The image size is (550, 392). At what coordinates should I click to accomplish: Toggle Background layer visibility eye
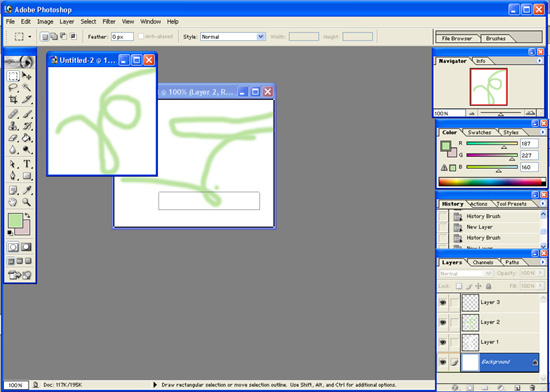click(x=443, y=362)
